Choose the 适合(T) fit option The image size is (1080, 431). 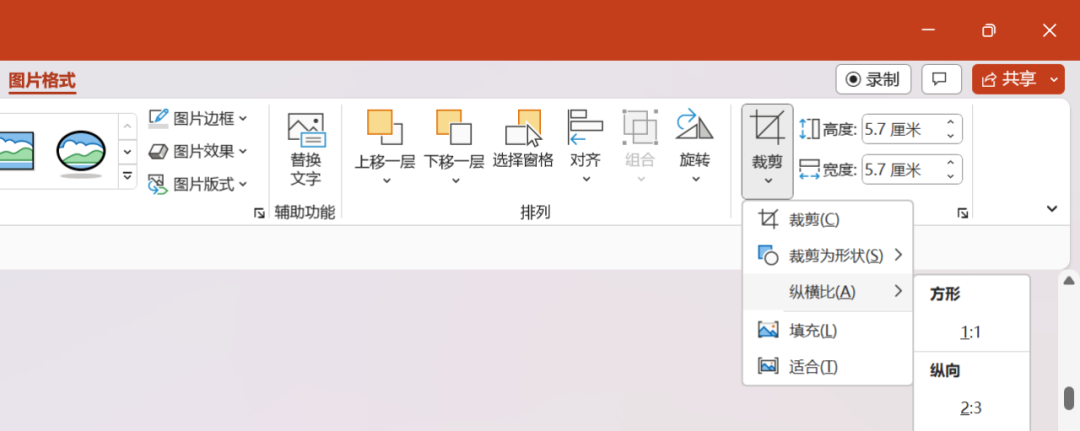(x=827, y=366)
